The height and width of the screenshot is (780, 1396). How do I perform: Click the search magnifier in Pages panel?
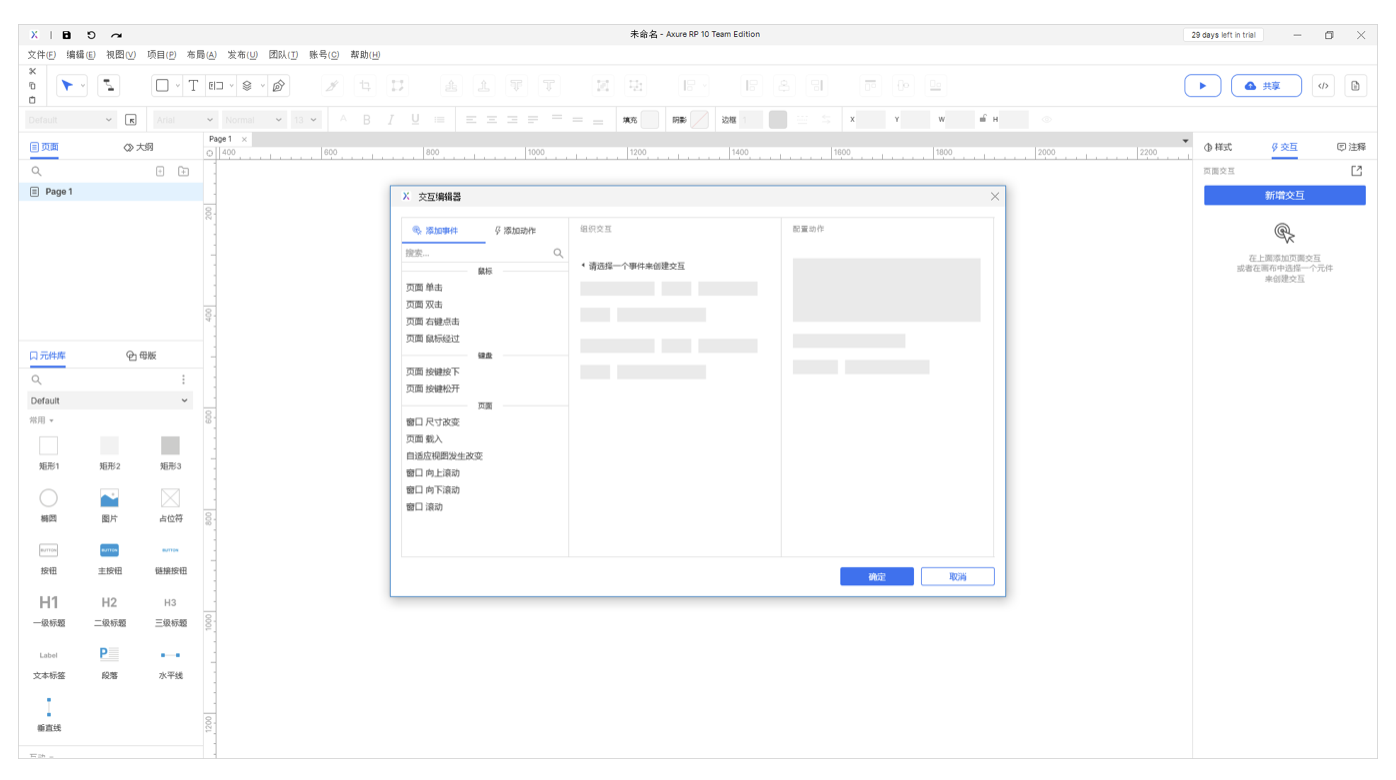click(37, 172)
